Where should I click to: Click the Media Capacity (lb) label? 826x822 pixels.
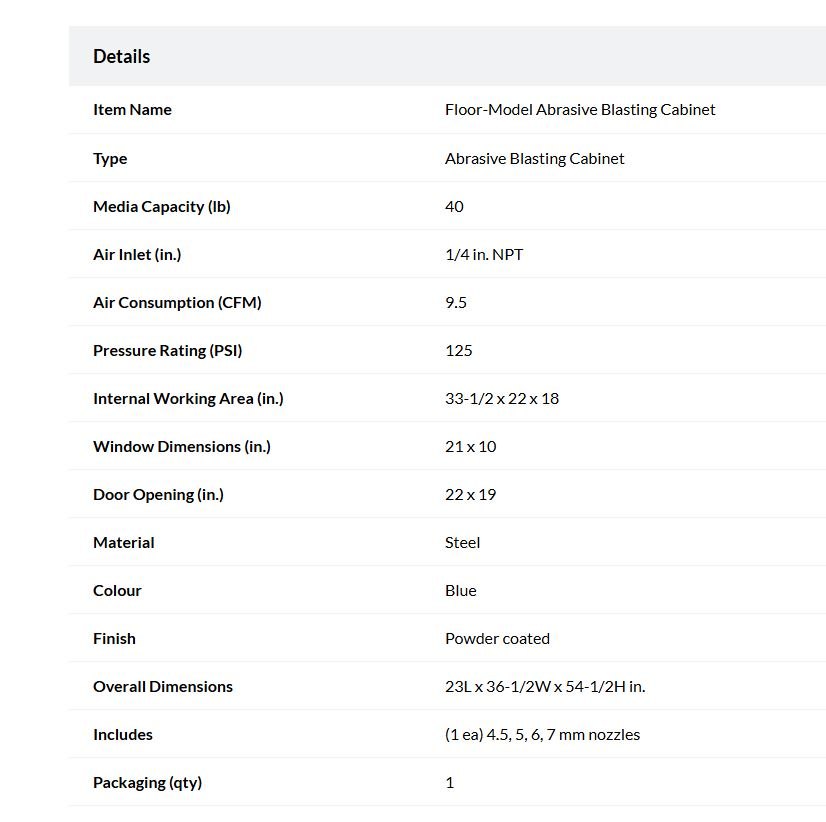point(162,207)
